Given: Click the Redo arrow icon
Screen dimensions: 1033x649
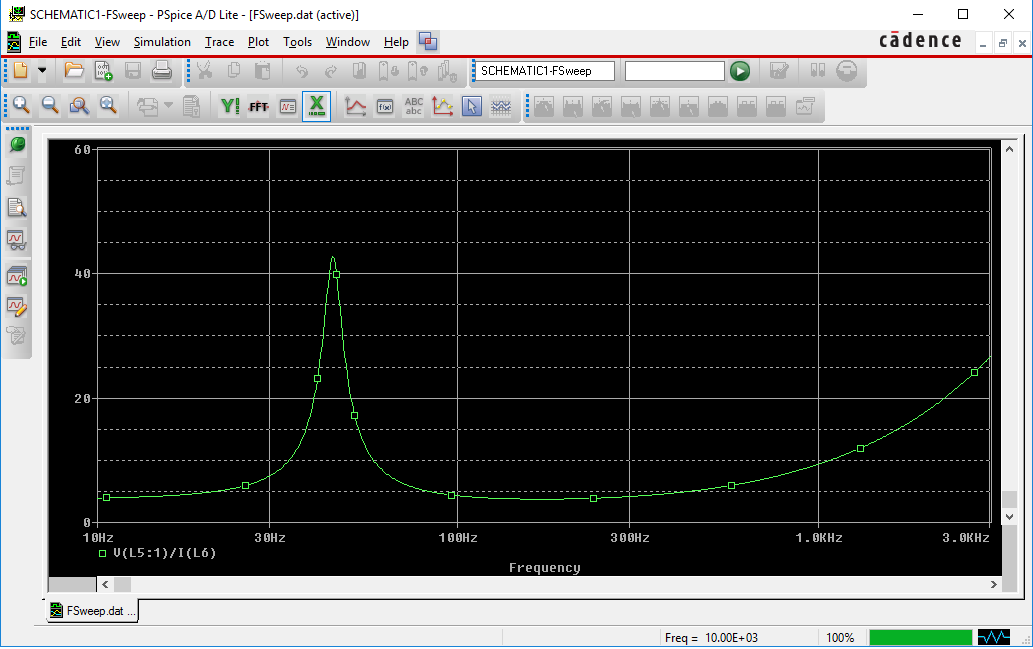Looking at the screenshot, I should pos(331,71).
